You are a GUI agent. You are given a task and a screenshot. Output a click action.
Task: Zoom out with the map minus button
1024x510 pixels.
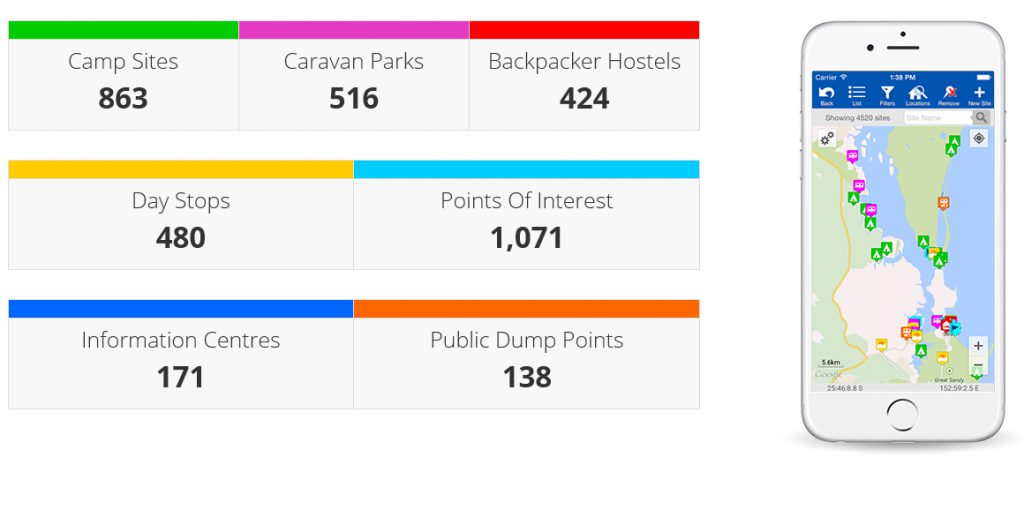tap(978, 365)
